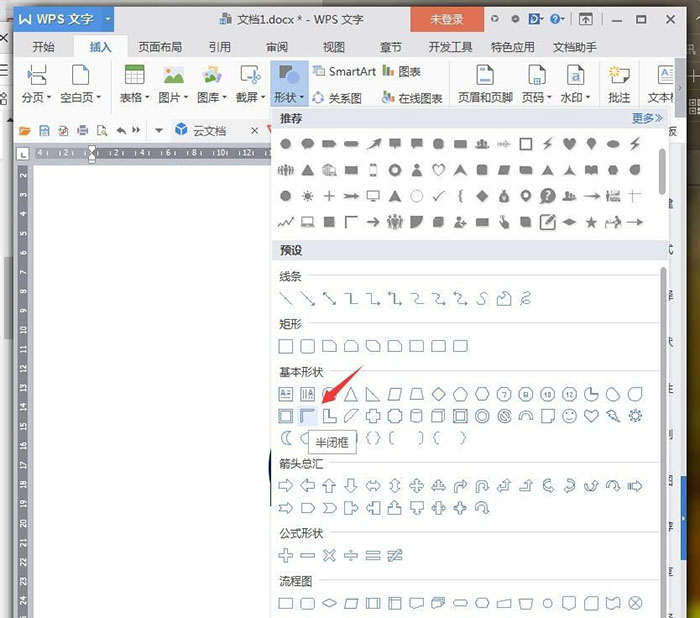Switch to the 页面布局 tab
Image resolution: width=700 pixels, height=618 pixels.
(160, 47)
